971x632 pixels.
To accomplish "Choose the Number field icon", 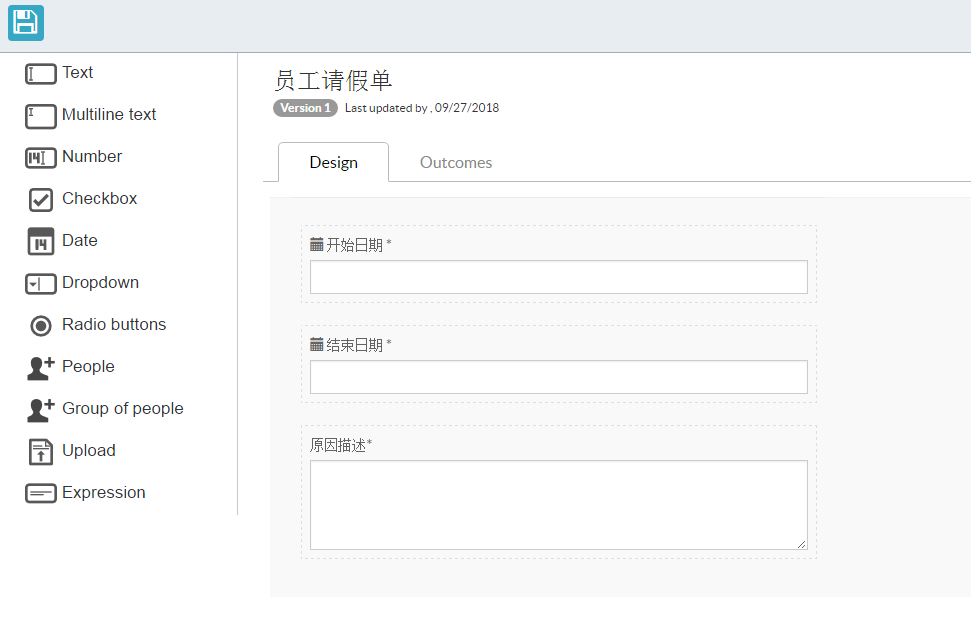I will click(41, 158).
